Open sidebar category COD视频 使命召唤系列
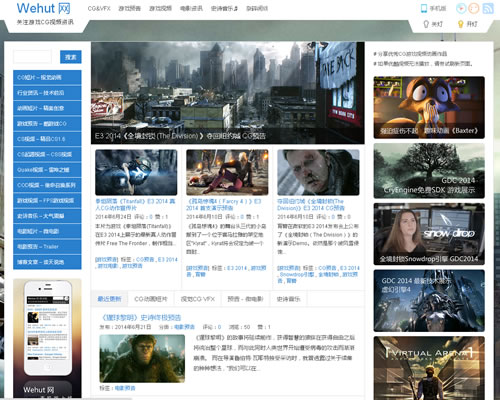Viewport: 500px width, 400px height. (47, 185)
